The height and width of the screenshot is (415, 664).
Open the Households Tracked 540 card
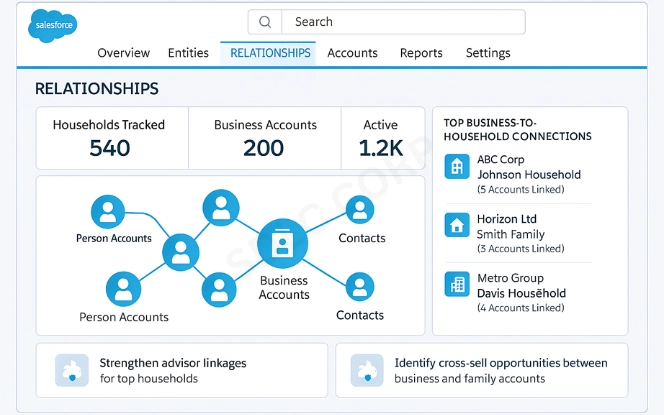click(x=109, y=138)
